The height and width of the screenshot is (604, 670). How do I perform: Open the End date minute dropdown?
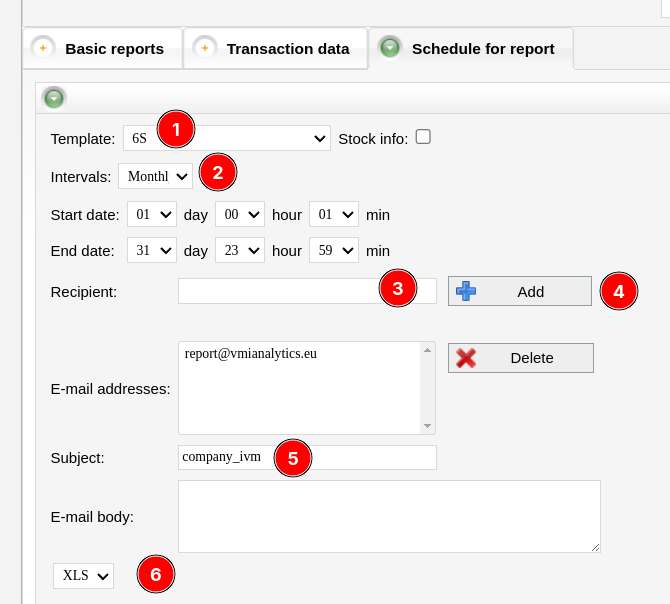(x=333, y=250)
